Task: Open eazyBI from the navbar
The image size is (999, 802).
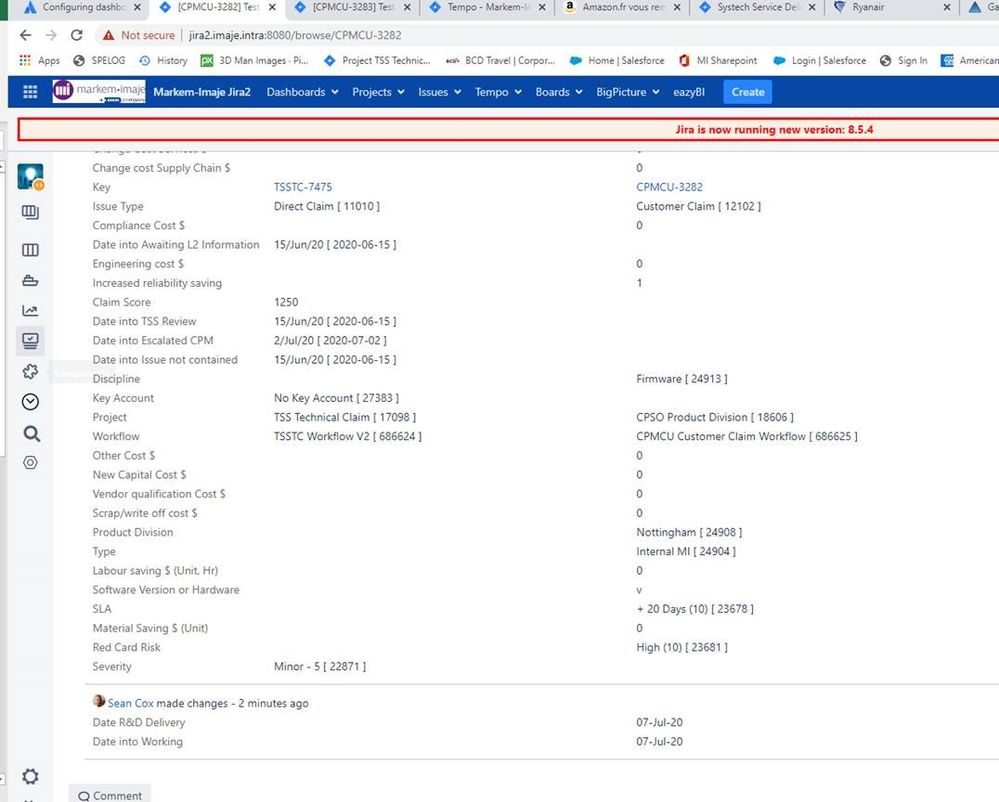Action: pyautogui.click(x=689, y=92)
